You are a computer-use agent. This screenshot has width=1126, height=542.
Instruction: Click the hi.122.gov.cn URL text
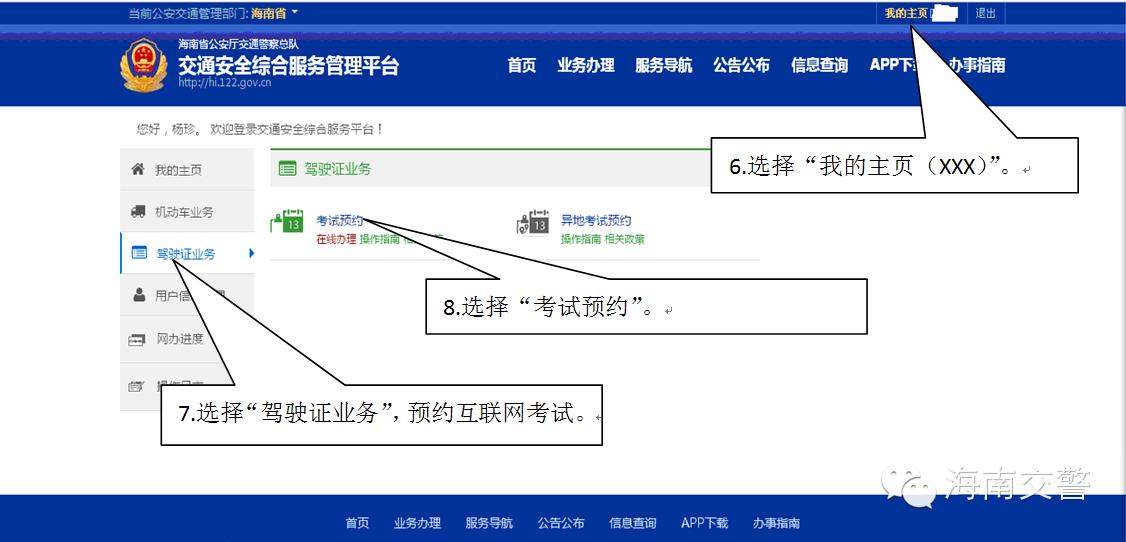[225, 83]
